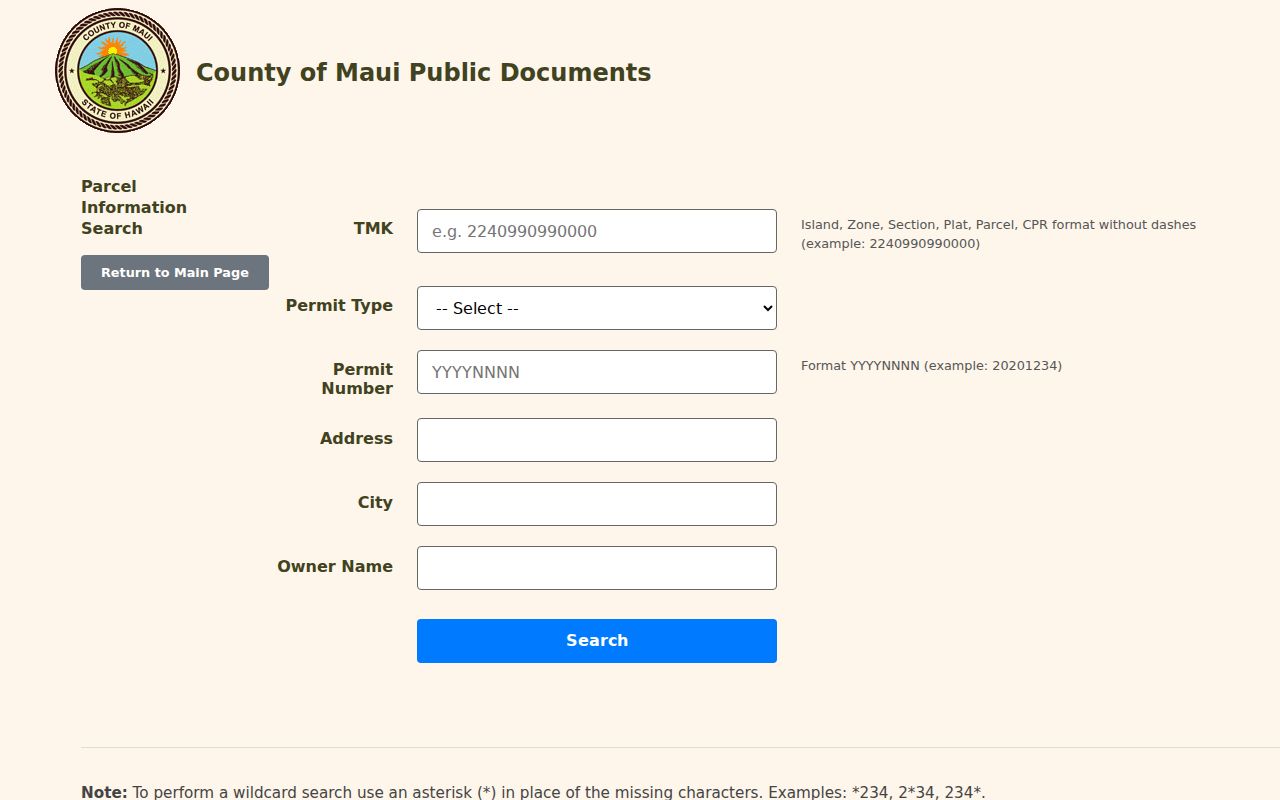This screenshot has height=800, width=1280.
Task: Click the Format YYYYNNNN hint text
Action: pyautogui.click(x=931, y=366)
